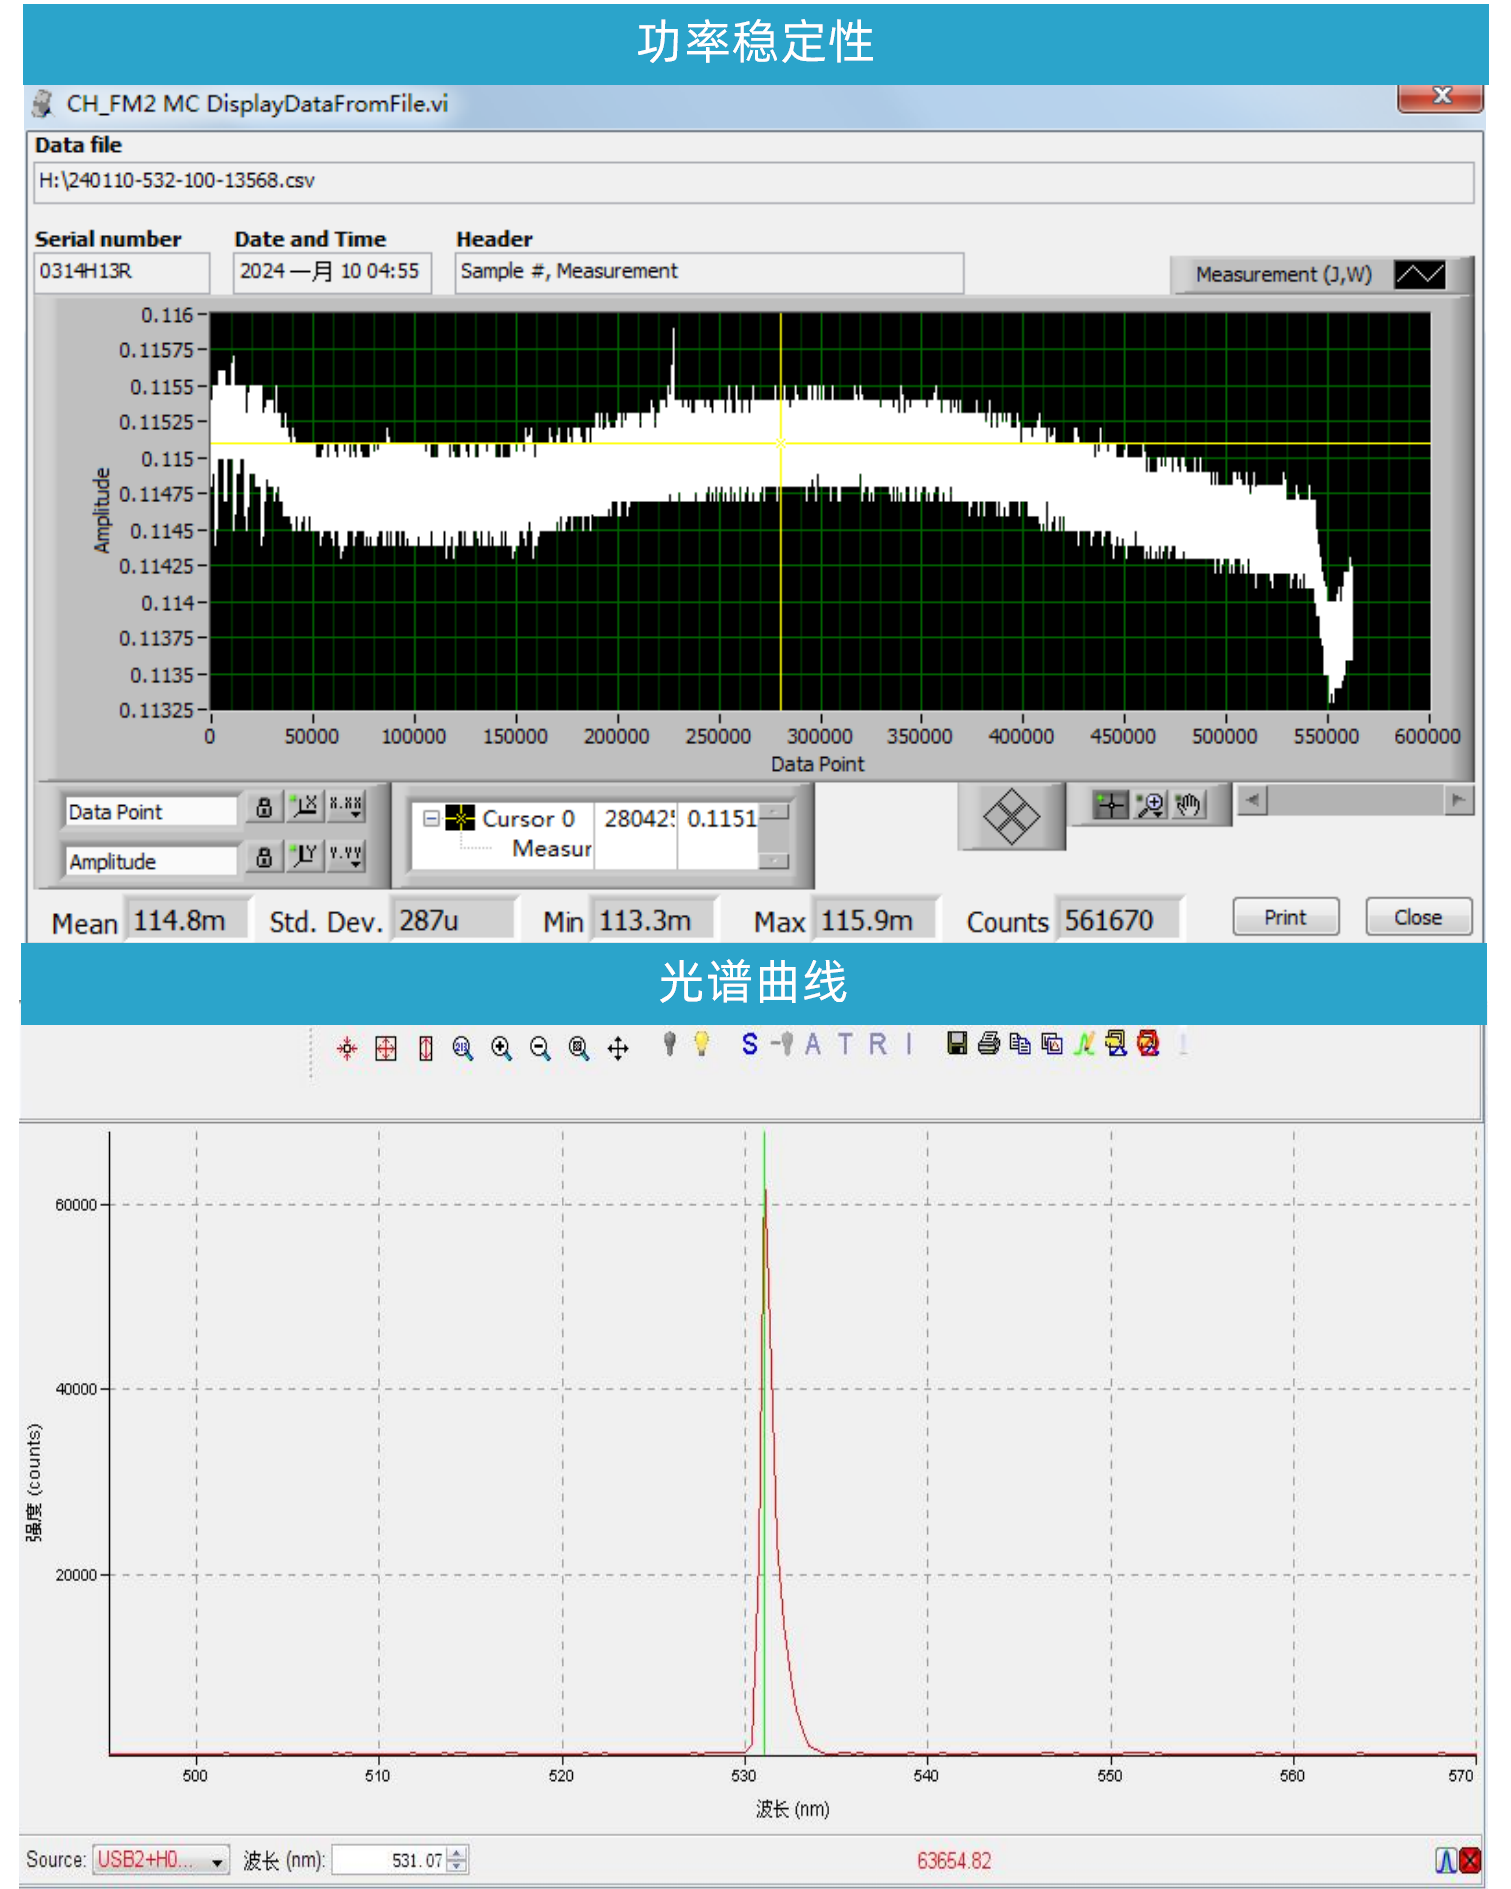The image size is (1511, 1889).
Task: Click the Amplitude axis name field
Action: [x=151, y=861]
